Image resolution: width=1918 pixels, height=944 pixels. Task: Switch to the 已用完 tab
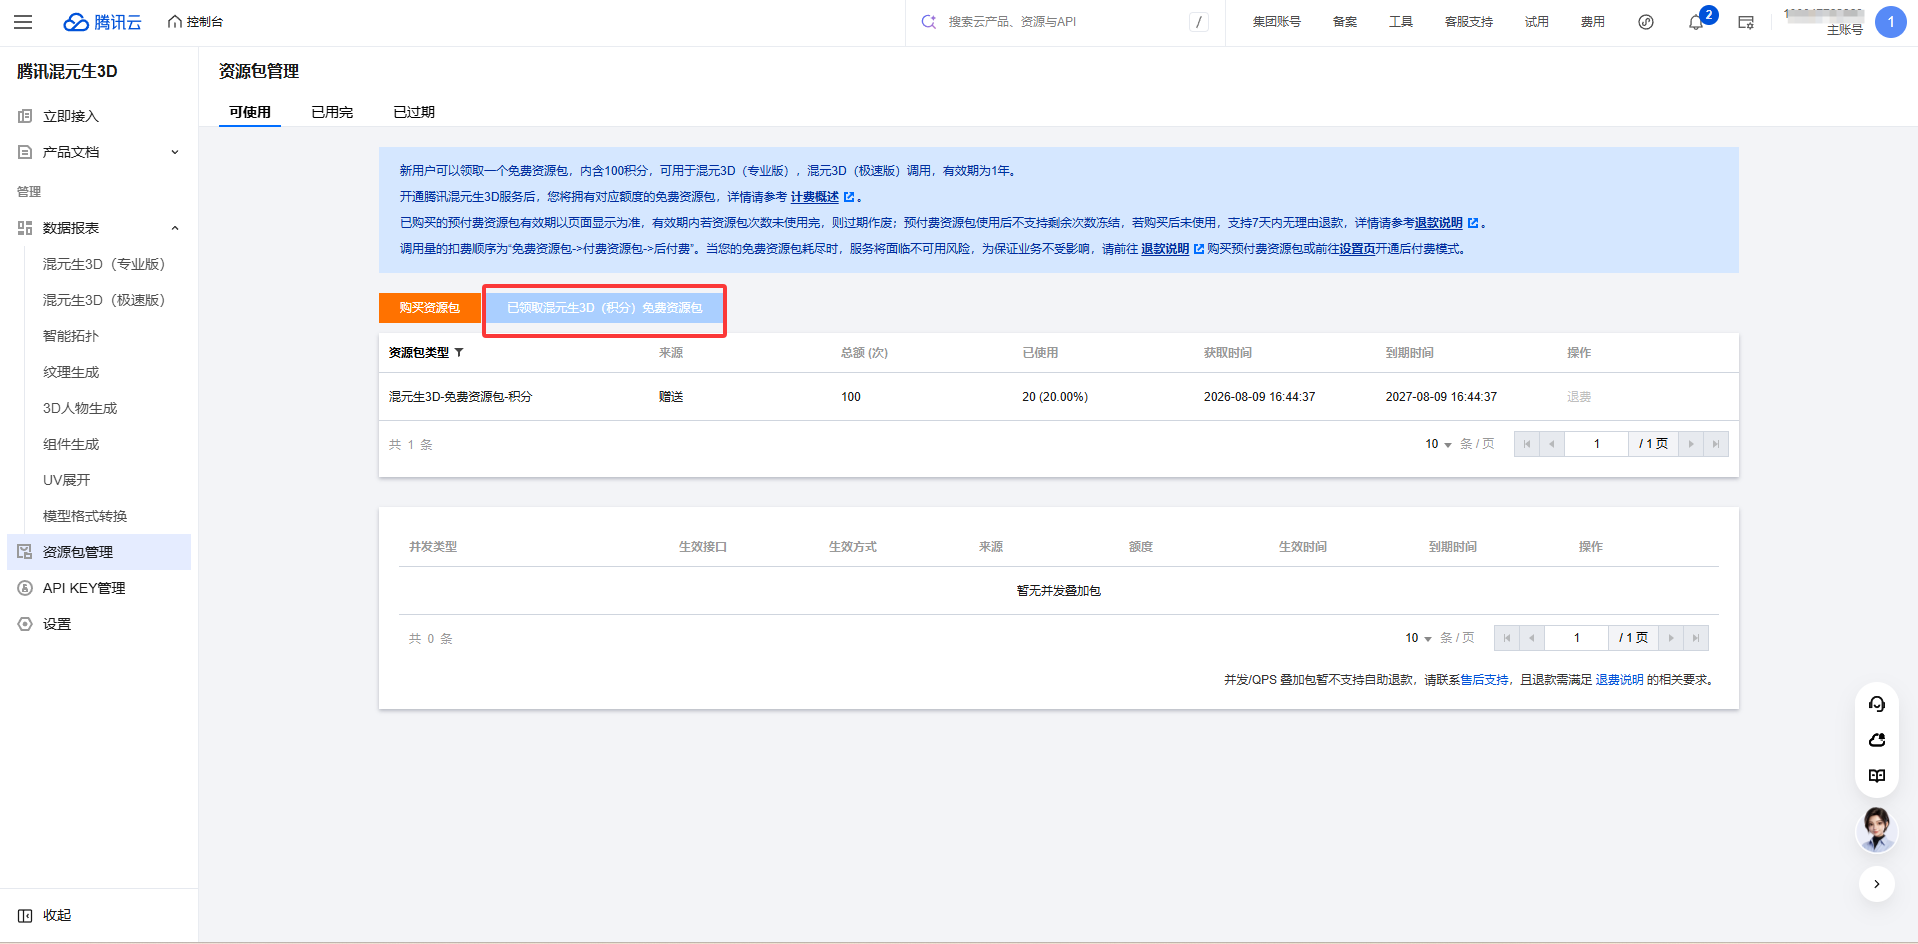(332, 112)
